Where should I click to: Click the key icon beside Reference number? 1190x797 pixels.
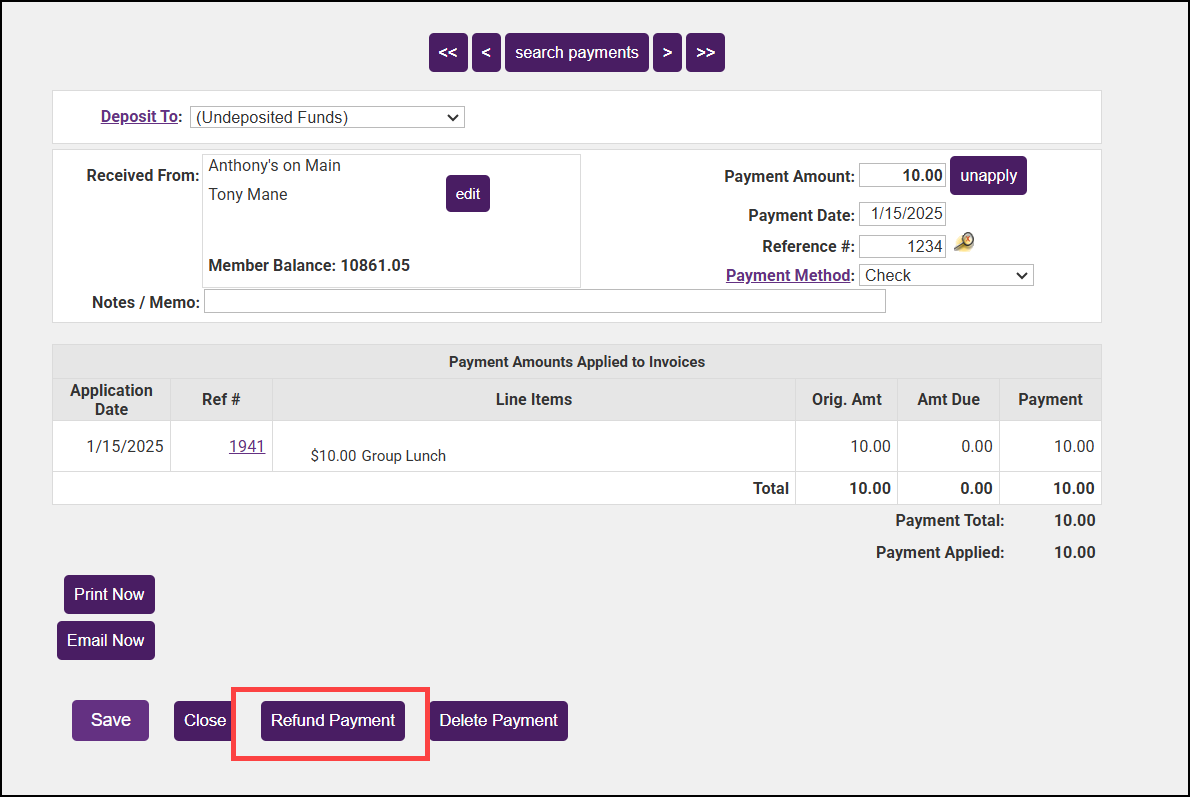point(964,242)
